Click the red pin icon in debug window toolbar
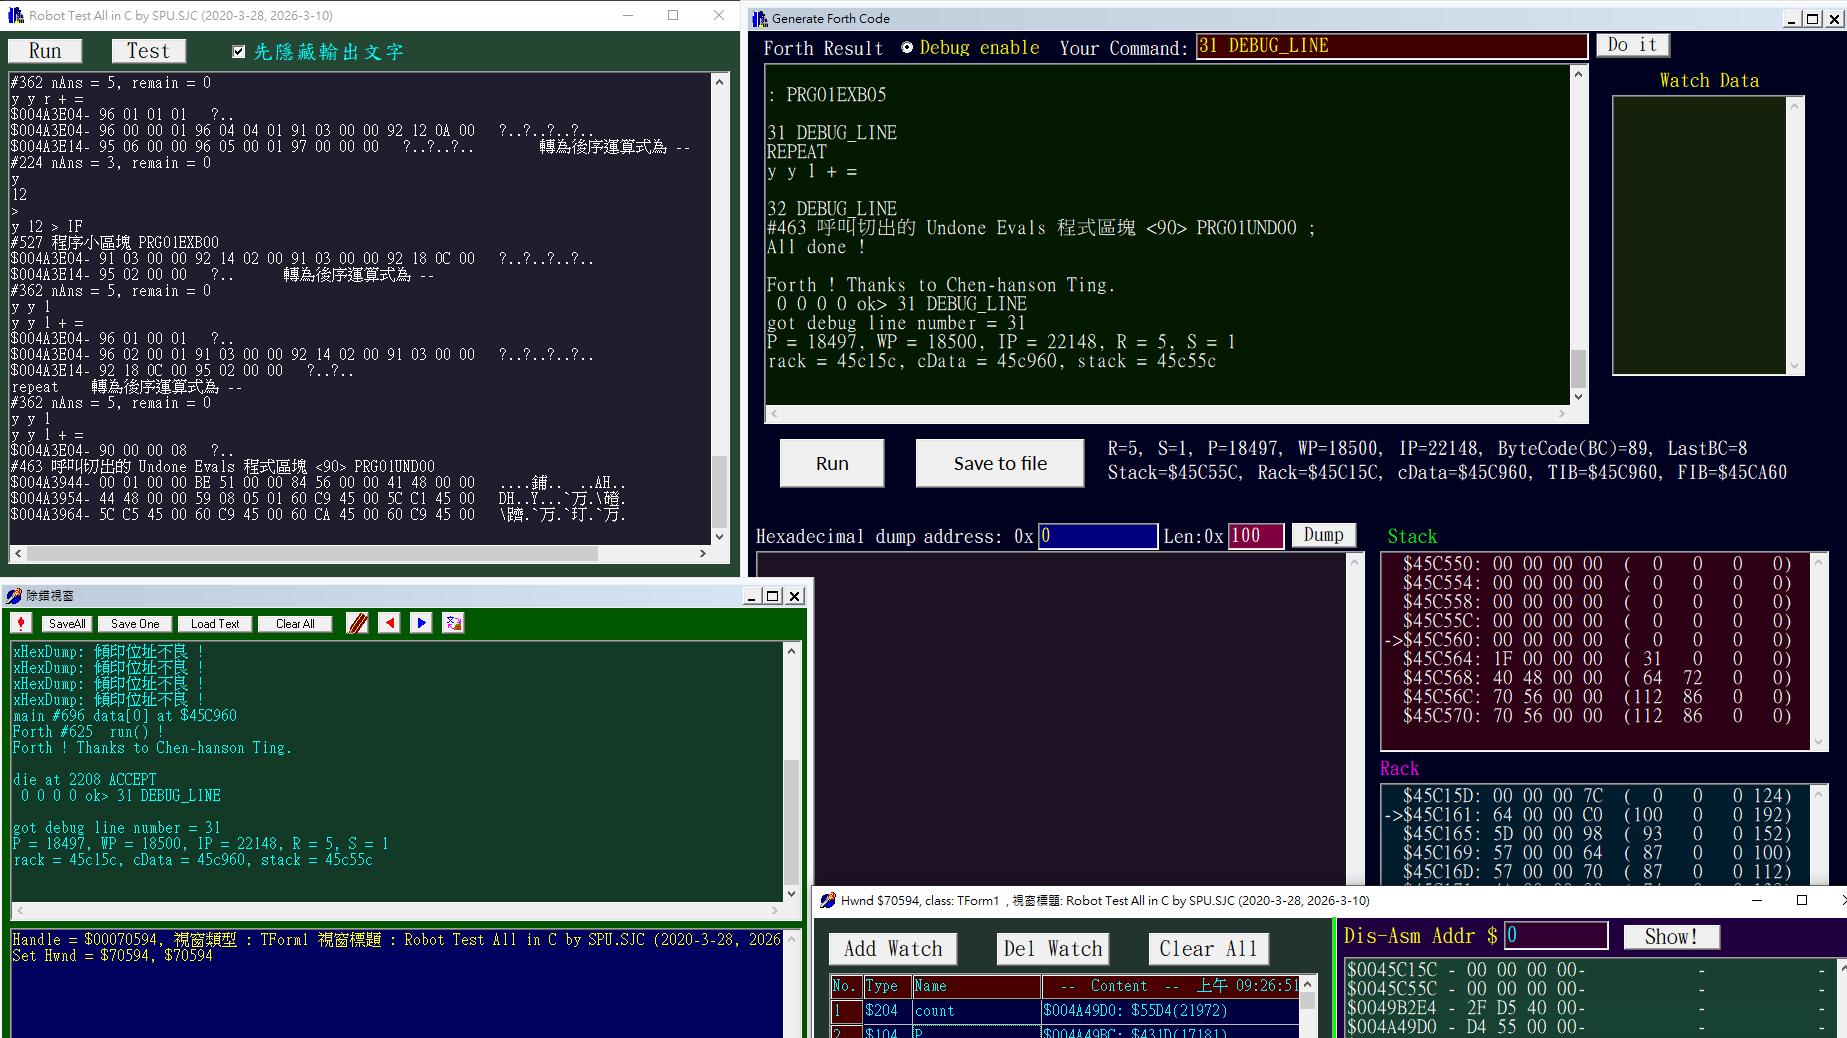 click(21, 623)
